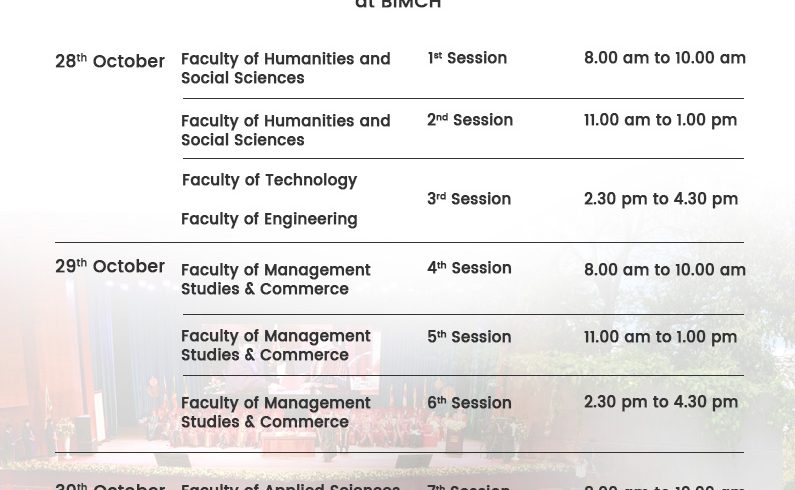Click the 28th October date label
The height and width of the screenshot is (490, 795).
pyautogui.click(x=110, y=62)
